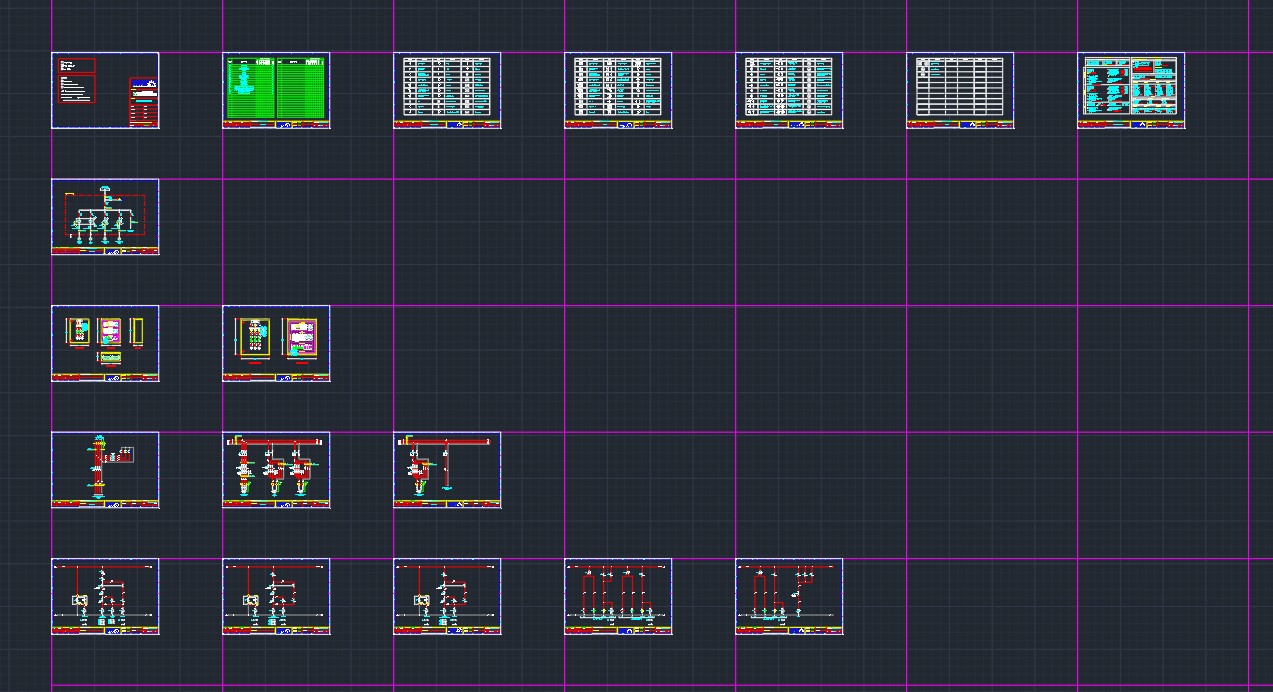Select the cyan legend sheet ending the top row
The image size is (1273, 692).
point(1131,90)
